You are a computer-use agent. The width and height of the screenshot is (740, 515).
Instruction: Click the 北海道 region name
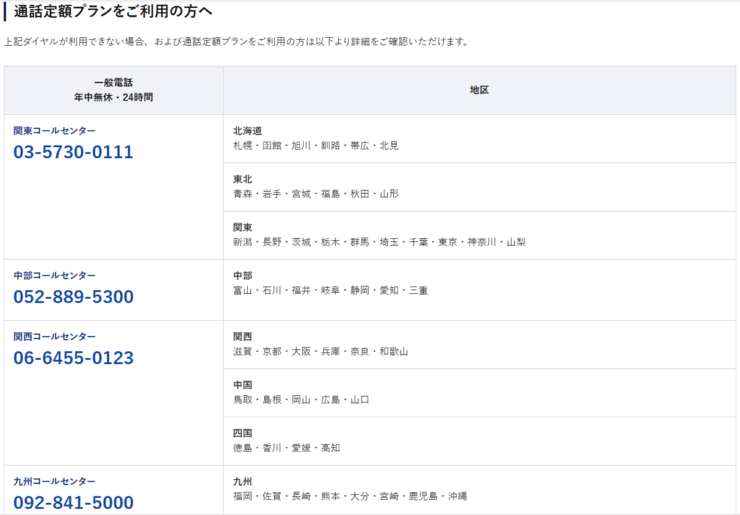(x=247, y=131)
